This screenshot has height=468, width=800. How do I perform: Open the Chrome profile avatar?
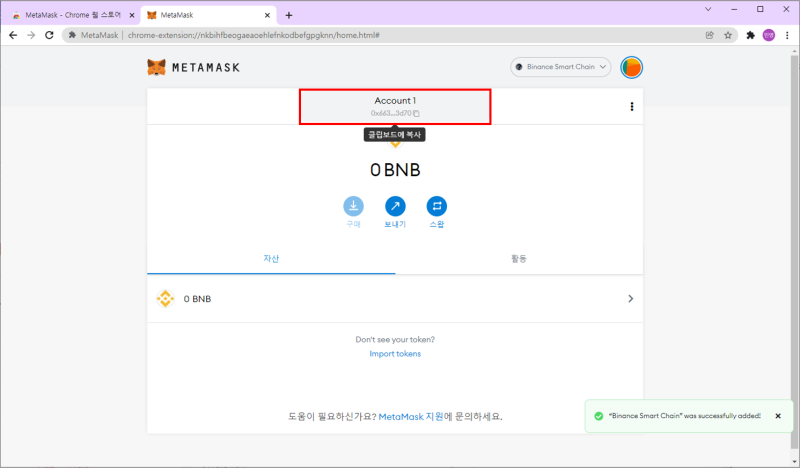point(769,35)
